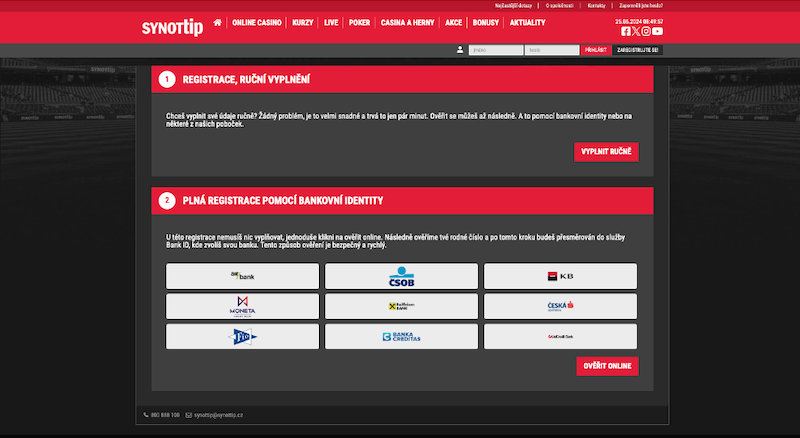
Task: Open the X (Twitter) profile icon
Action: coord(636,31)
